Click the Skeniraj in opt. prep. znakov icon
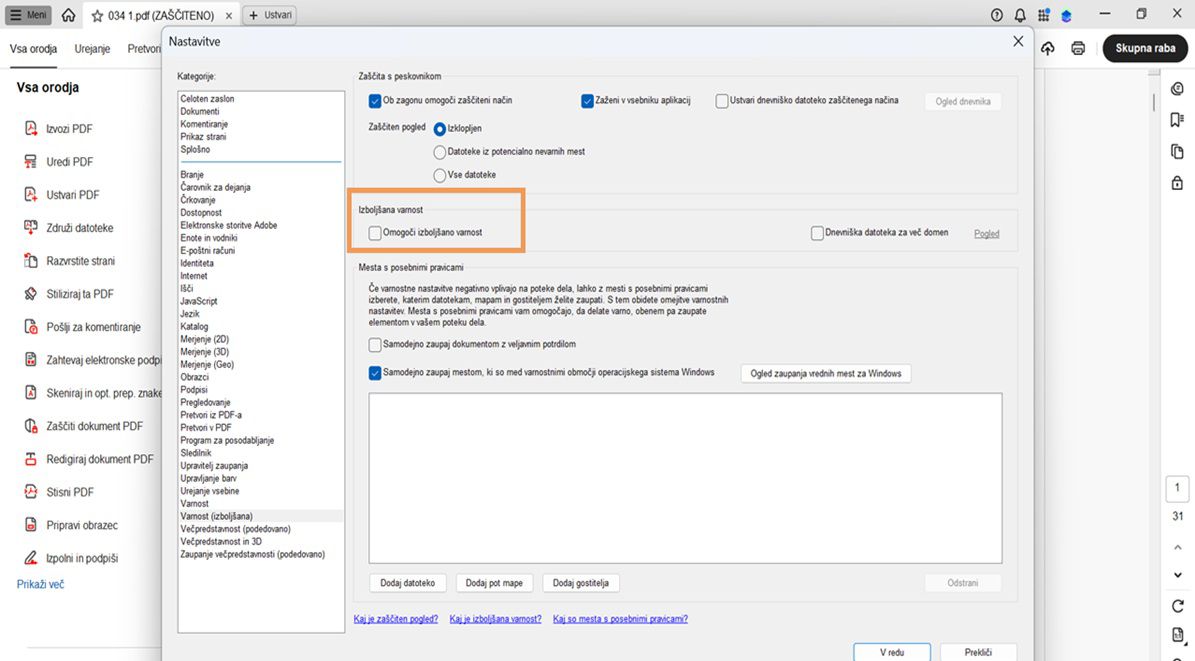This screenshot has height=661, width=1195. coord(30,393)
